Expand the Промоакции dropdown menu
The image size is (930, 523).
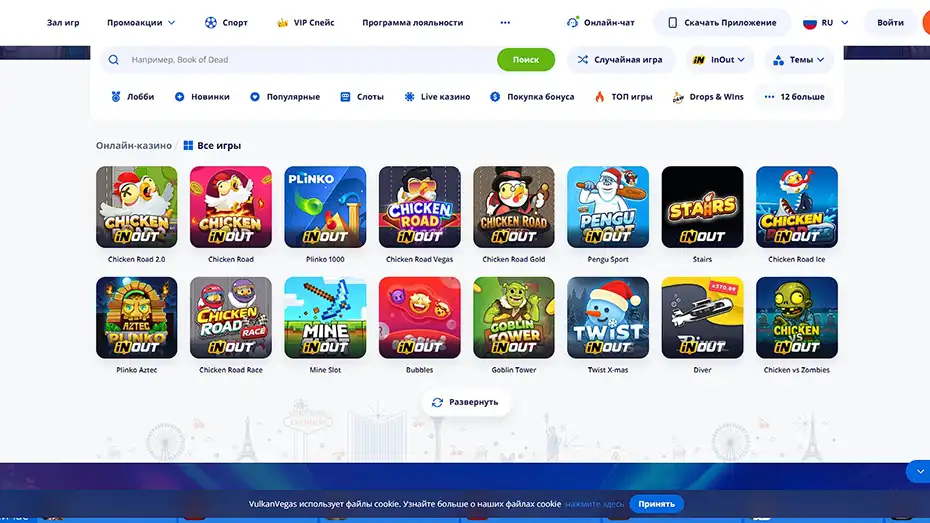pos(141,23)
